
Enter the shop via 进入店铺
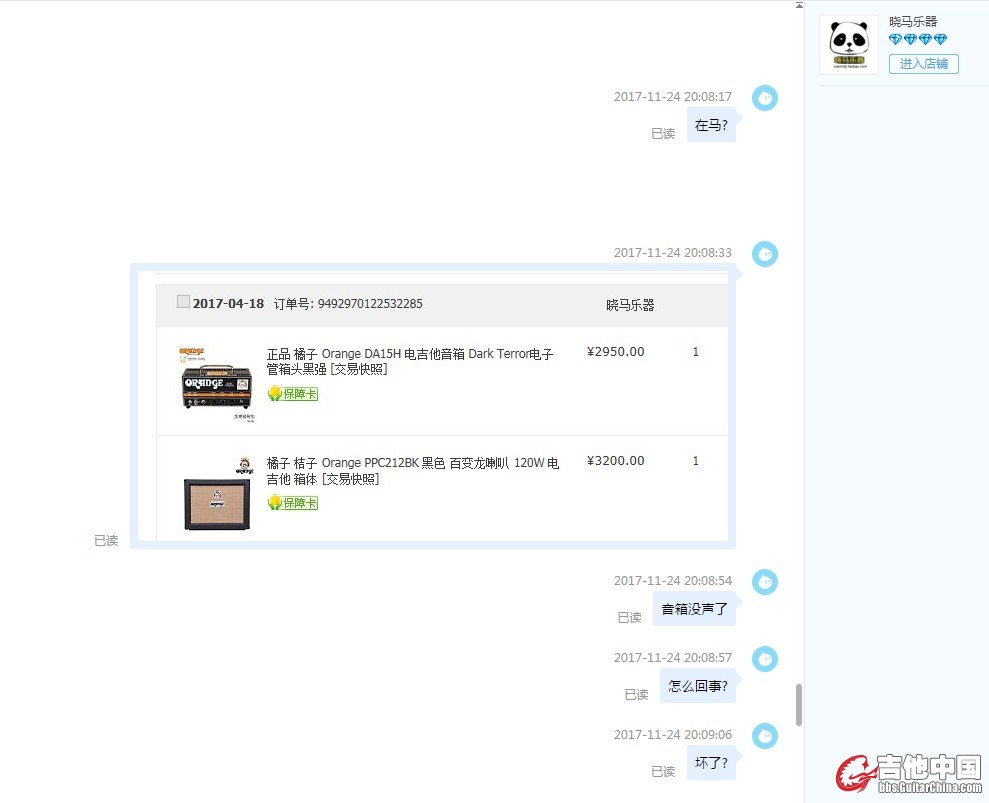(x=923, y=64)
